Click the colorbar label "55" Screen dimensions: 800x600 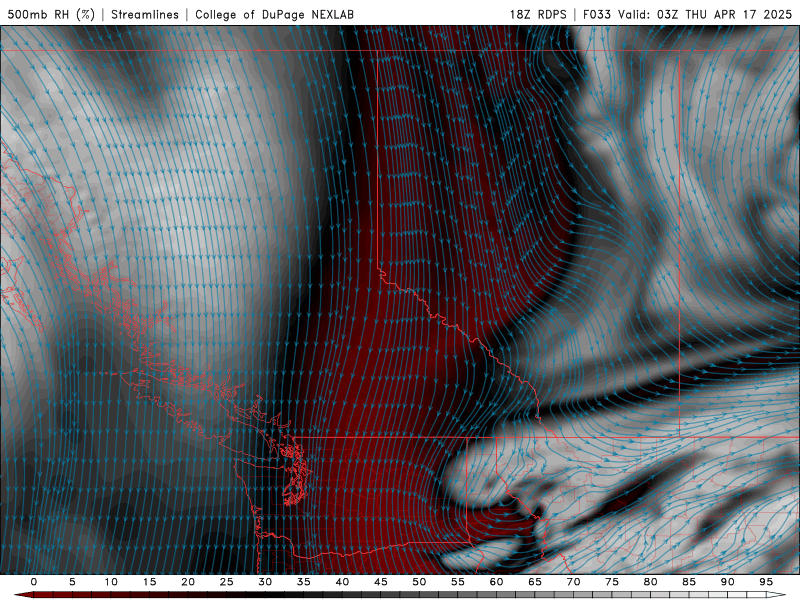pyautogui.click(x=458, y=582)
